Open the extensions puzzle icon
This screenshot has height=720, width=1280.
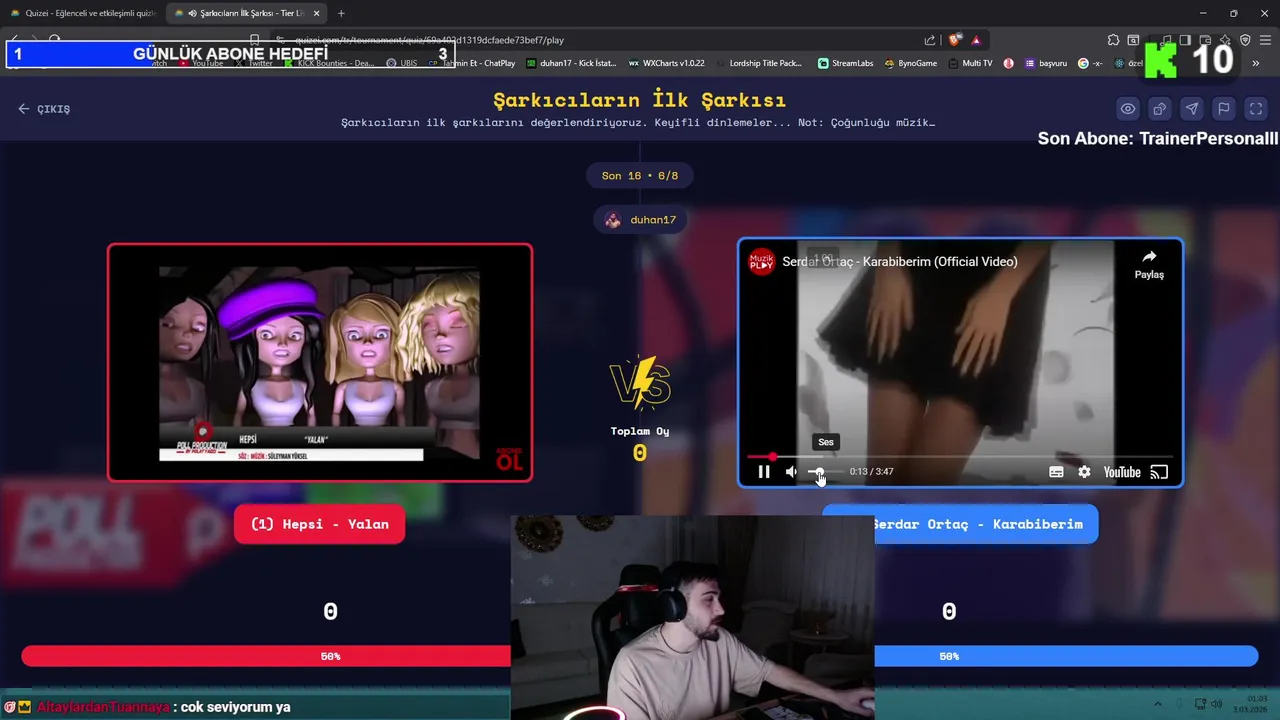(1113, 40)
